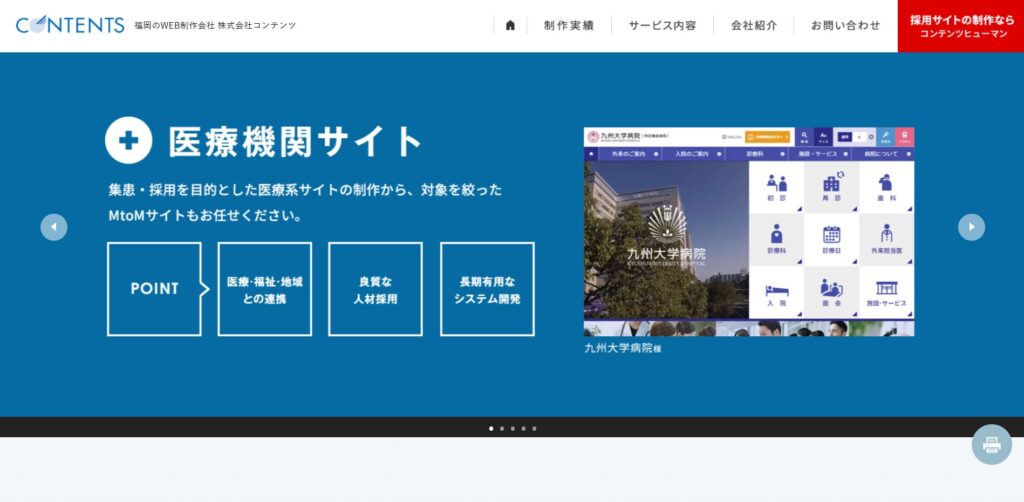
Task: Select the 長期有用なシステム開発 box
Action: (x=487, y=289)
